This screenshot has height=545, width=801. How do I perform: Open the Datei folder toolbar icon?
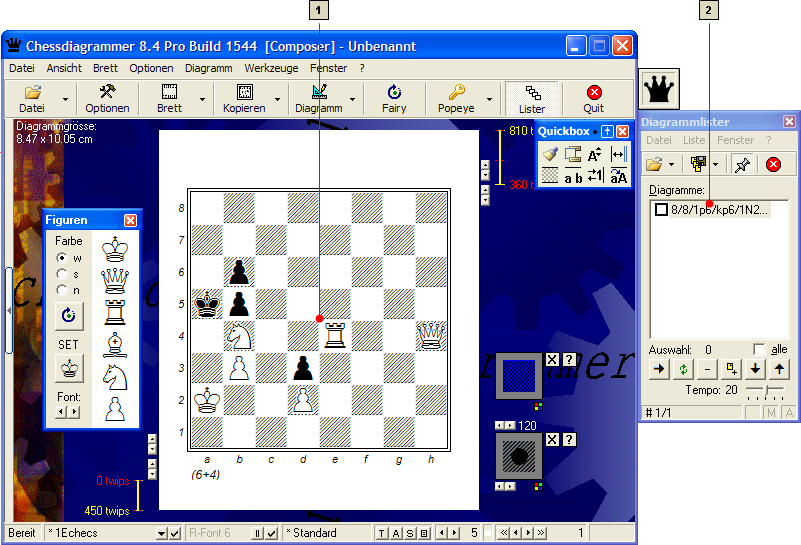32,98
